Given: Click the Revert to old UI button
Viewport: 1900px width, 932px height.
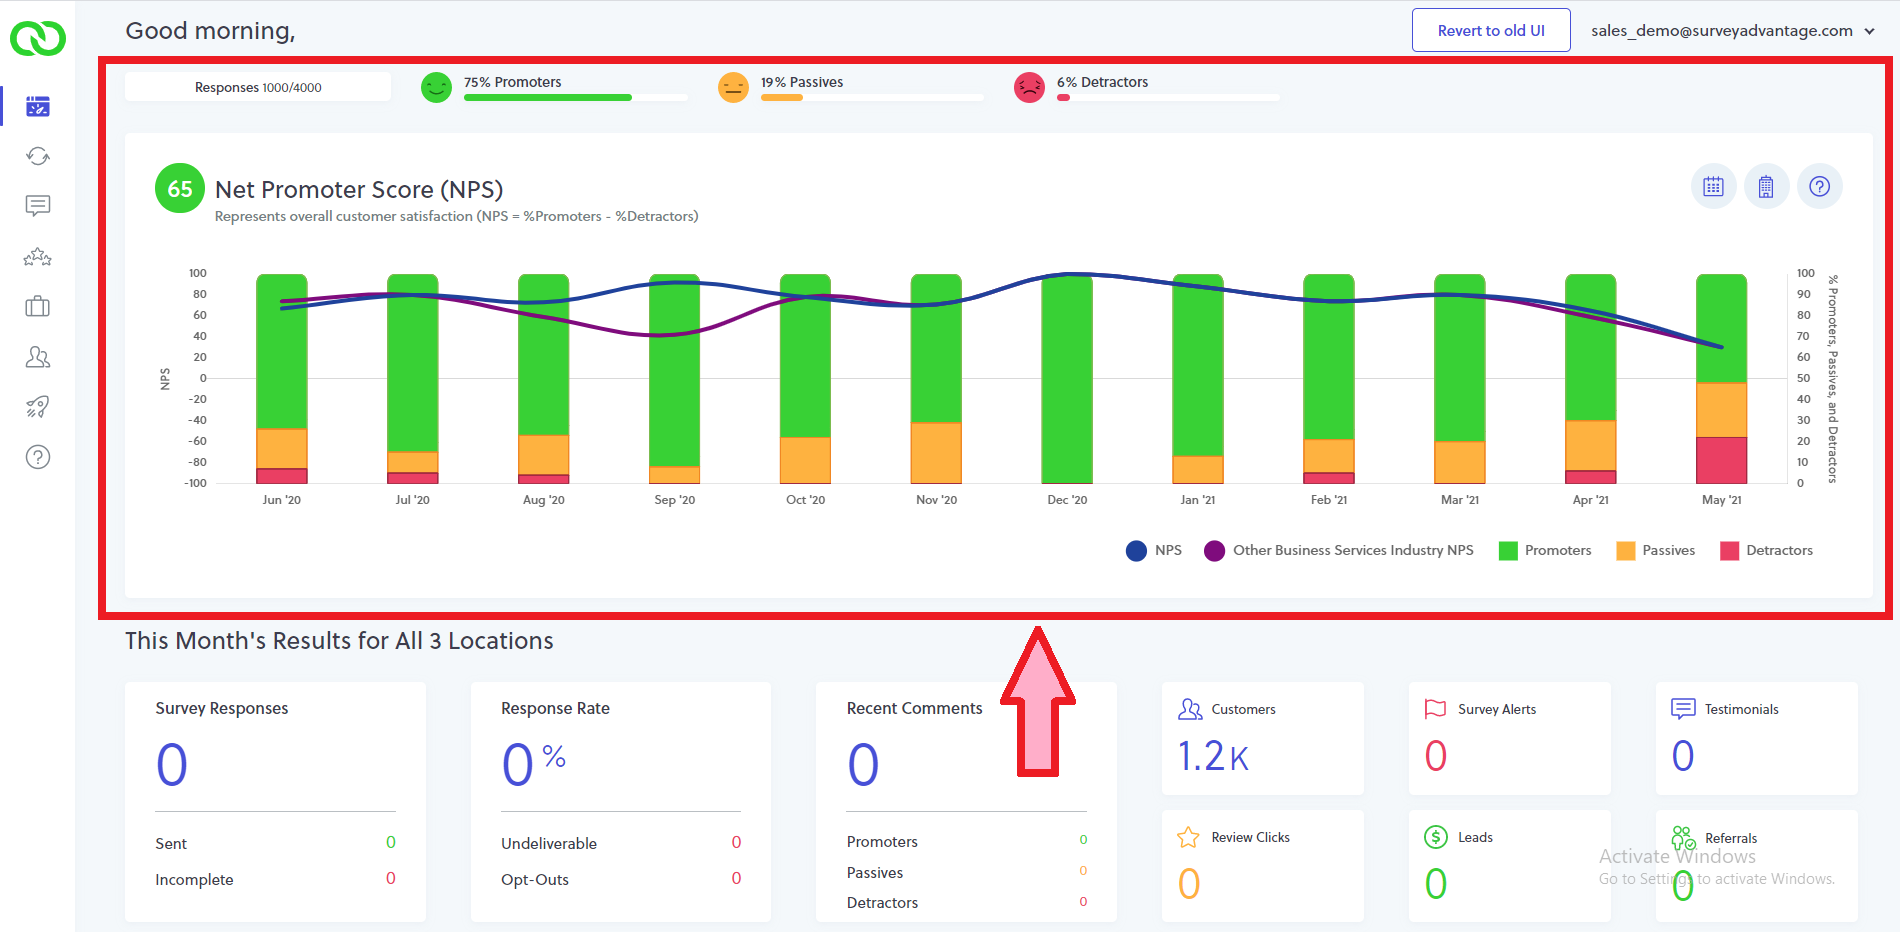Looking at the screenshot, I should (1491, 30).
